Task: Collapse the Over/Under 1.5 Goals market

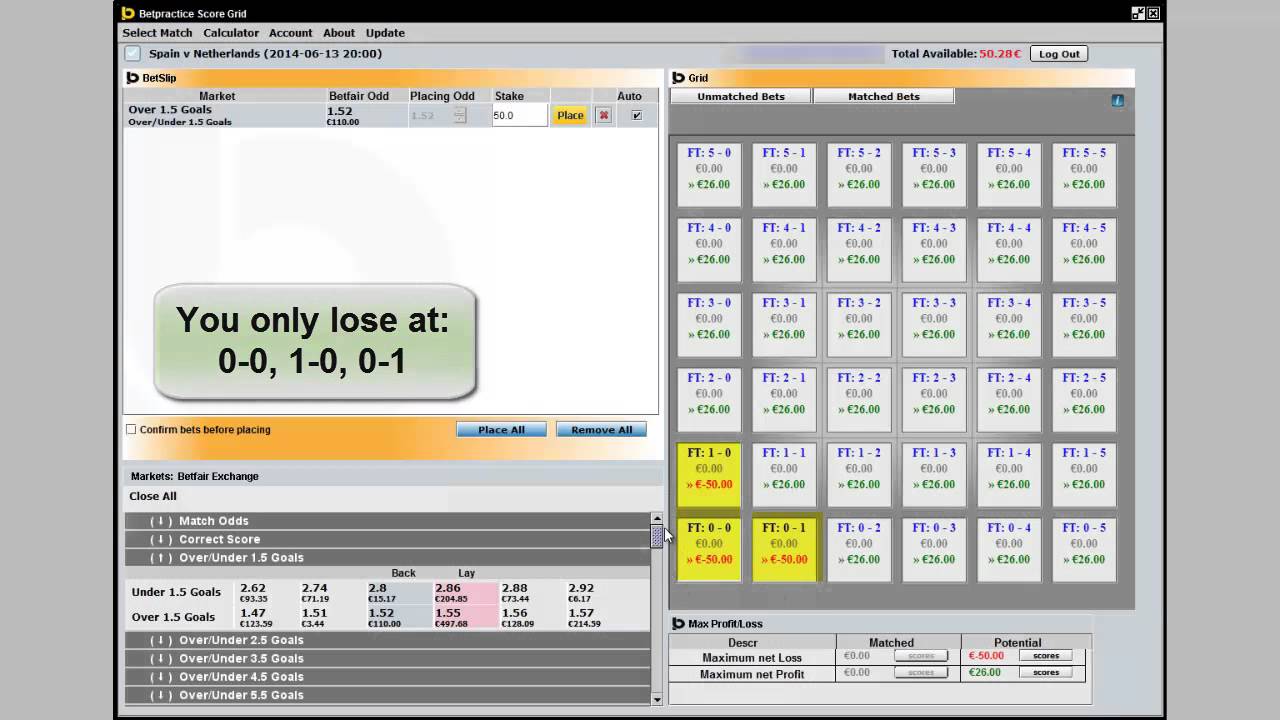Action: (x=387, y=558)
